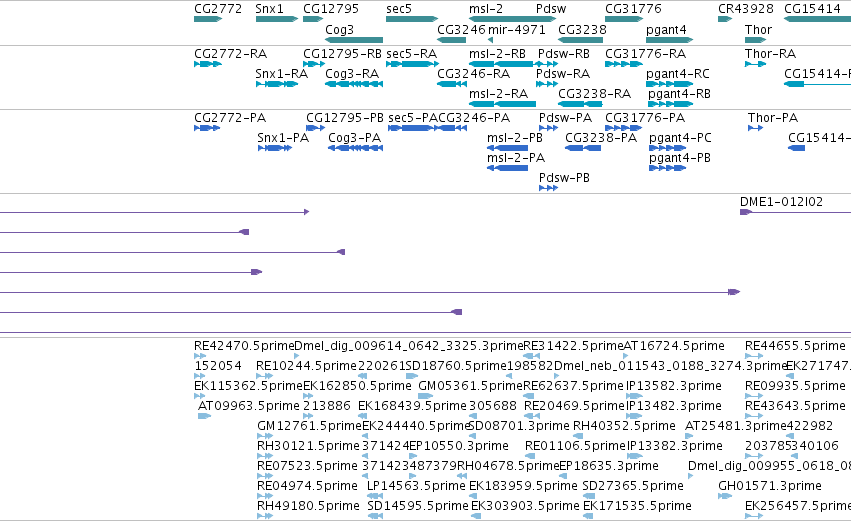Click protein CG3246-PA
The image size is (851, 521).
point(474,118)
